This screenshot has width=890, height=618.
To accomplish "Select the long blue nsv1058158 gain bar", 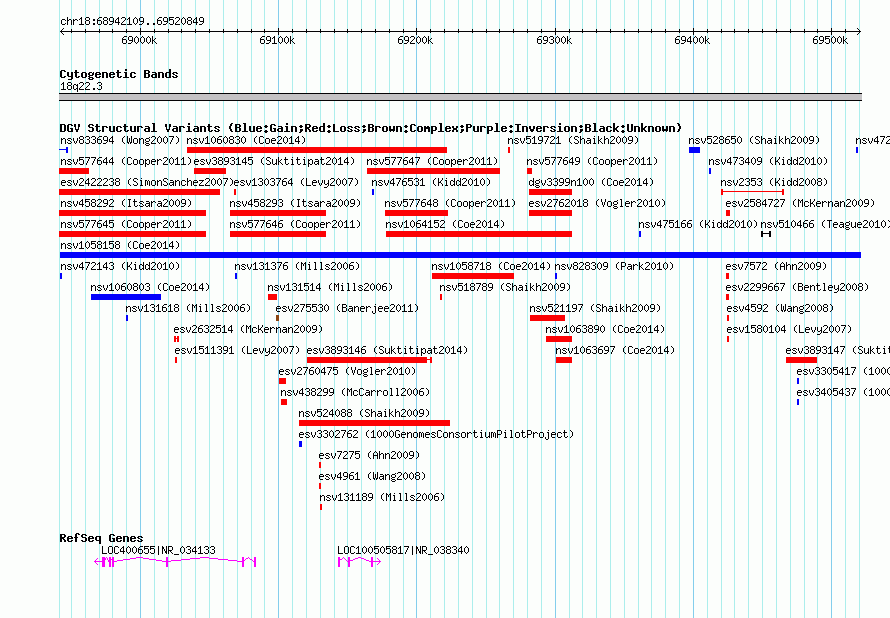I will click(x=460, y=255).
